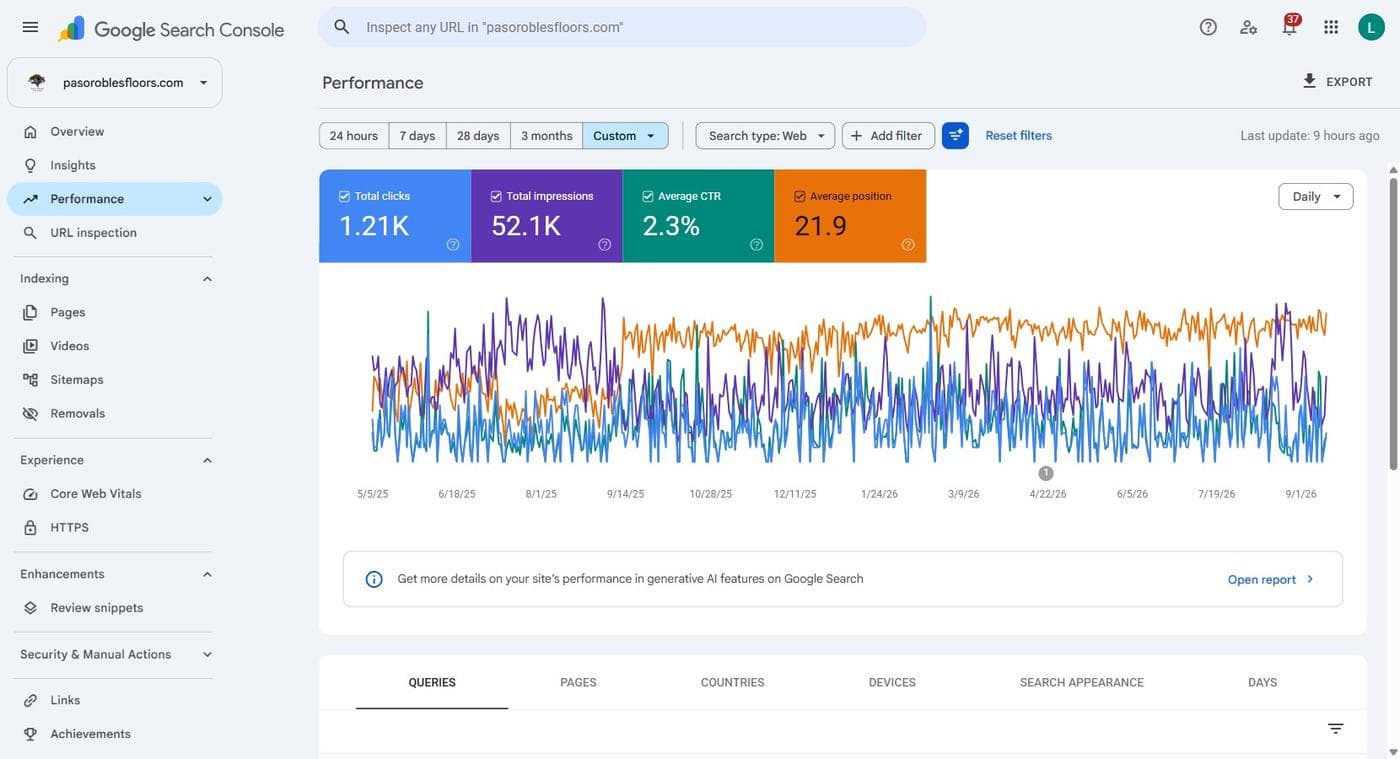Collapse the Performance sidebar chevron

coord(207,199)
